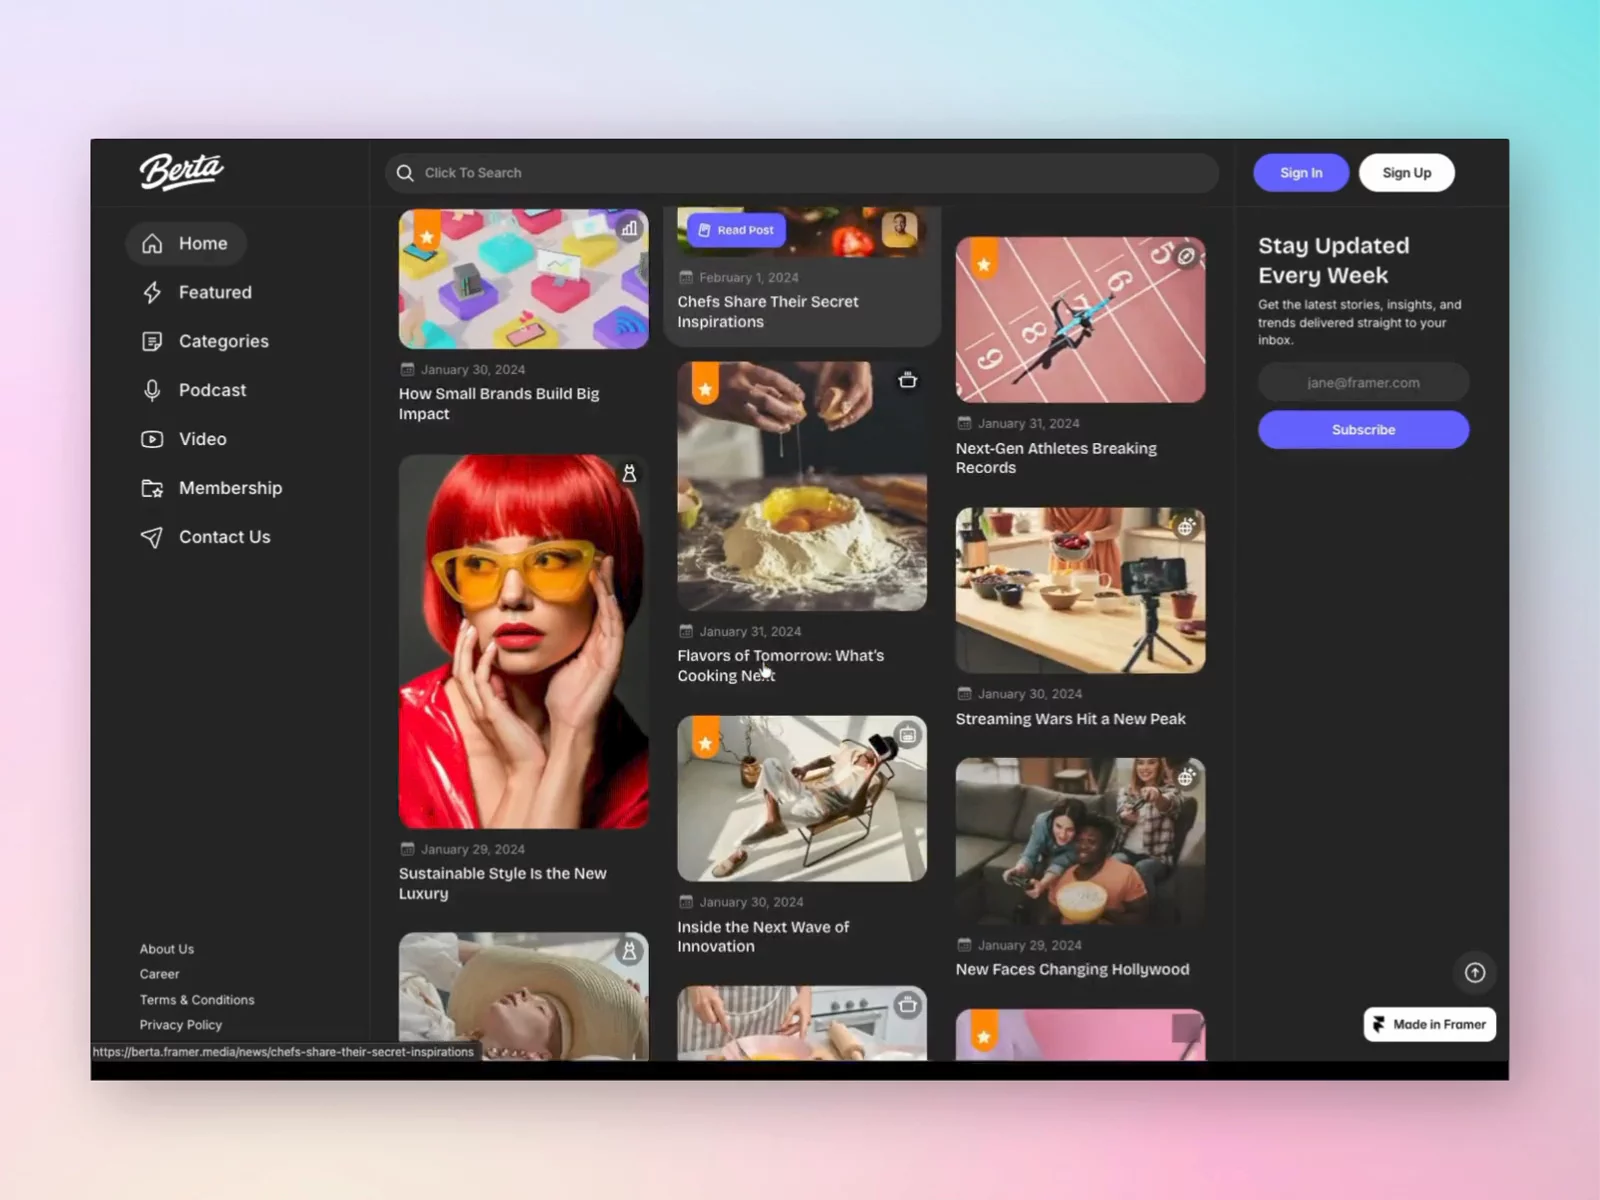The height and width of the screenshot is (1200, 1600).
Task: Click star badge on Inside the Next Wave card
Action: pyautogui.click(x=706, y=739)
